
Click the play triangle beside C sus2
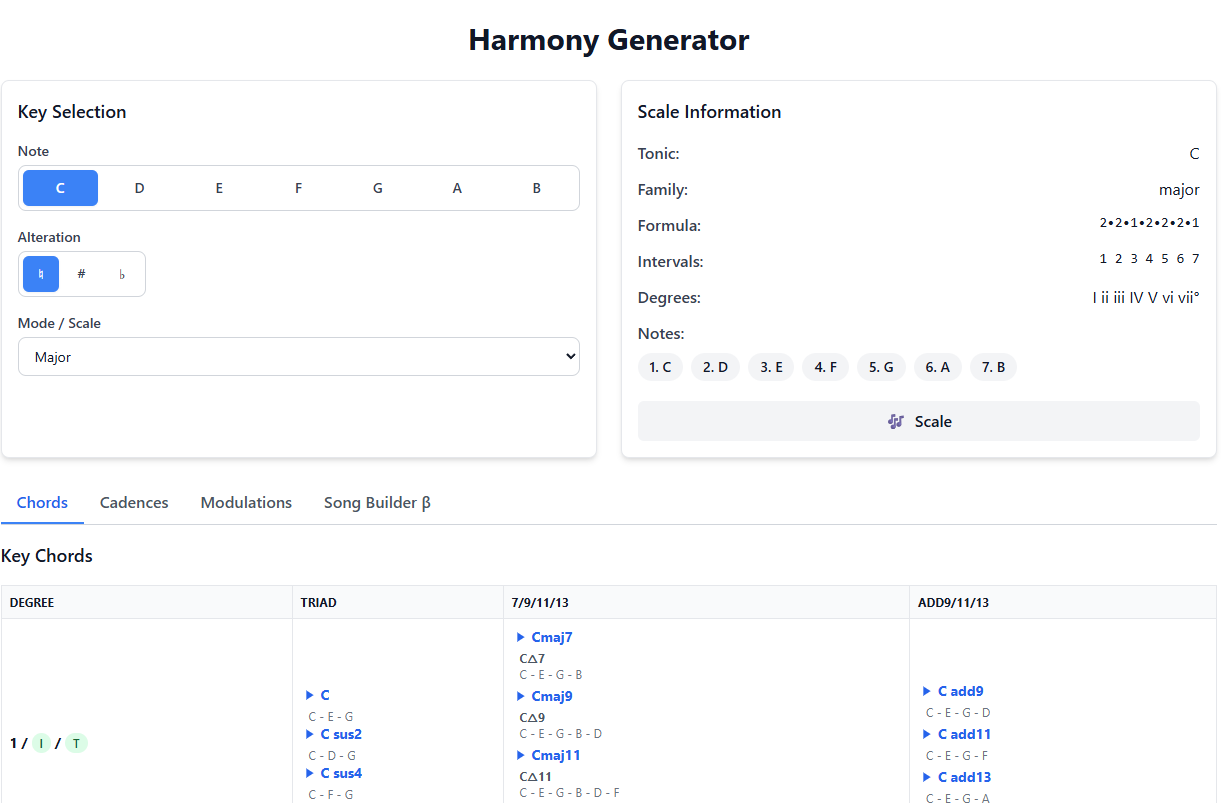coord(310,734)
